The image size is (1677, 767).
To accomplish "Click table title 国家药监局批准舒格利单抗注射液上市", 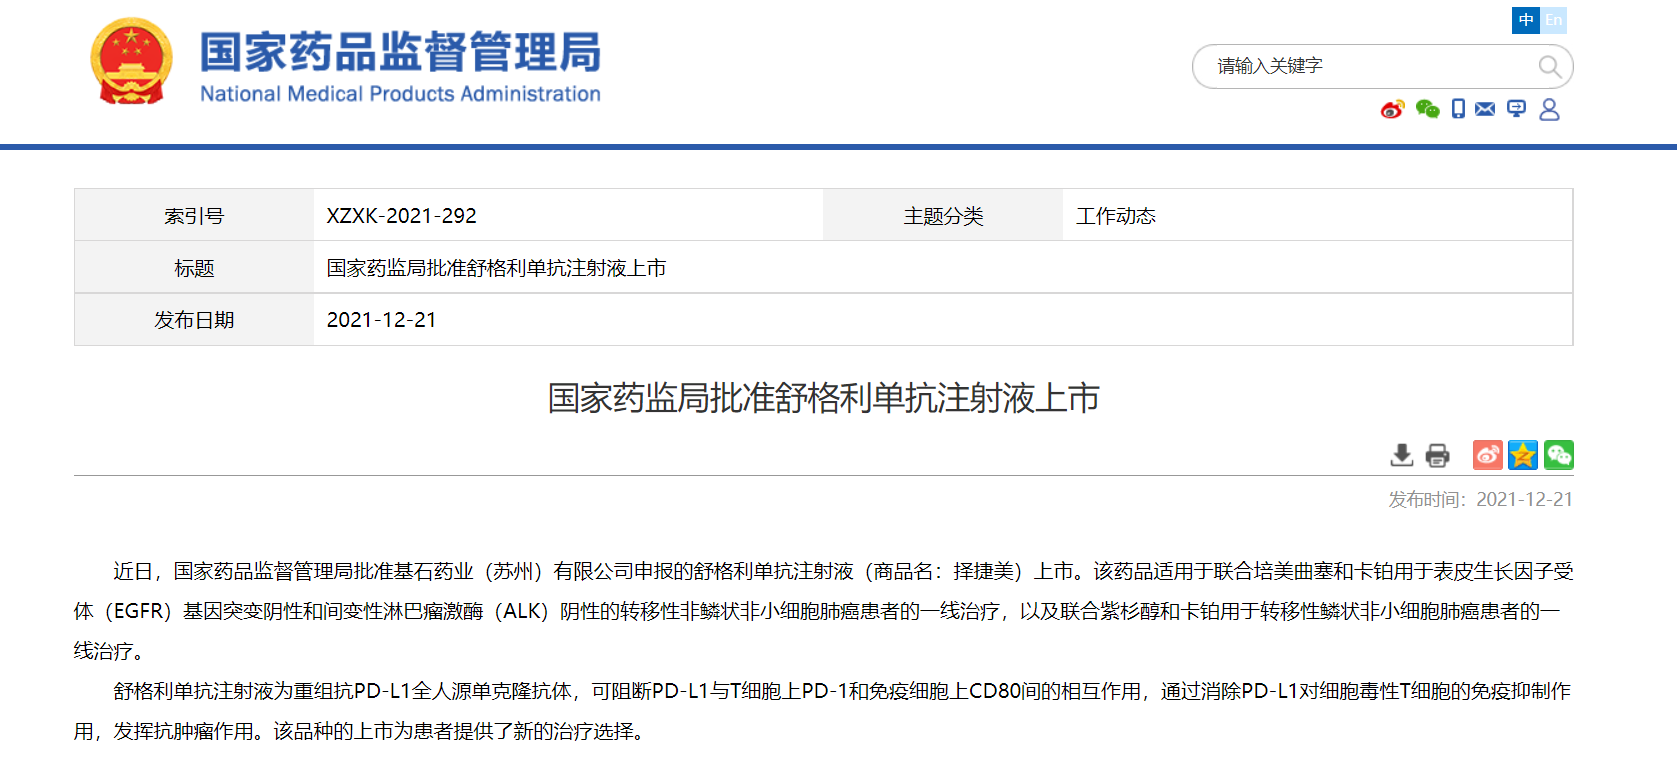I will tap(496, 268).
